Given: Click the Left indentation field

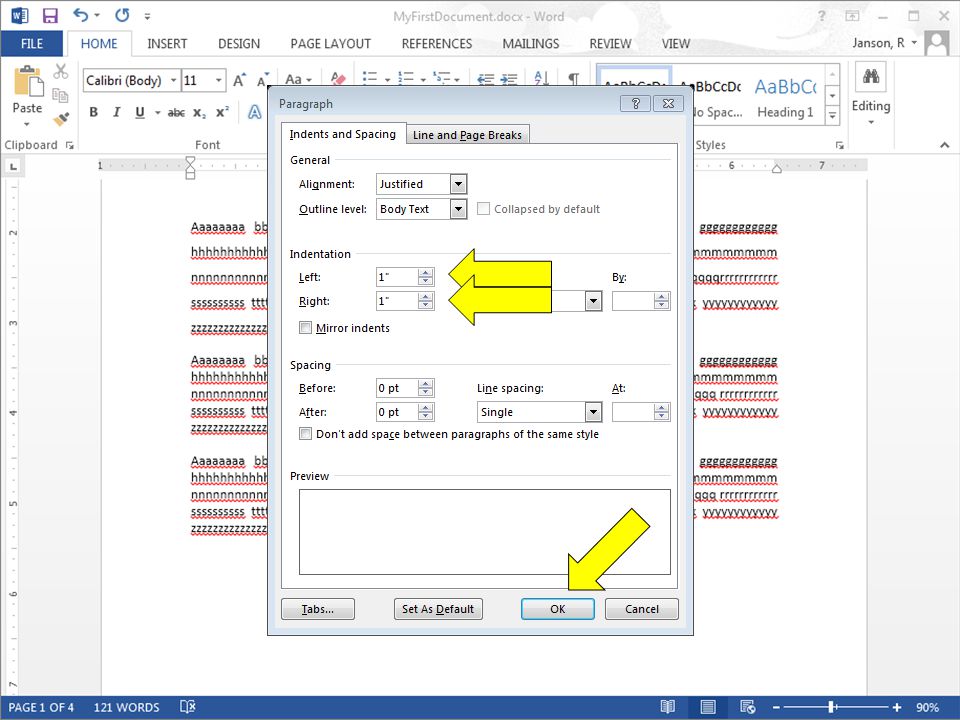Looking at the screenshot, I should click(397, 277).
